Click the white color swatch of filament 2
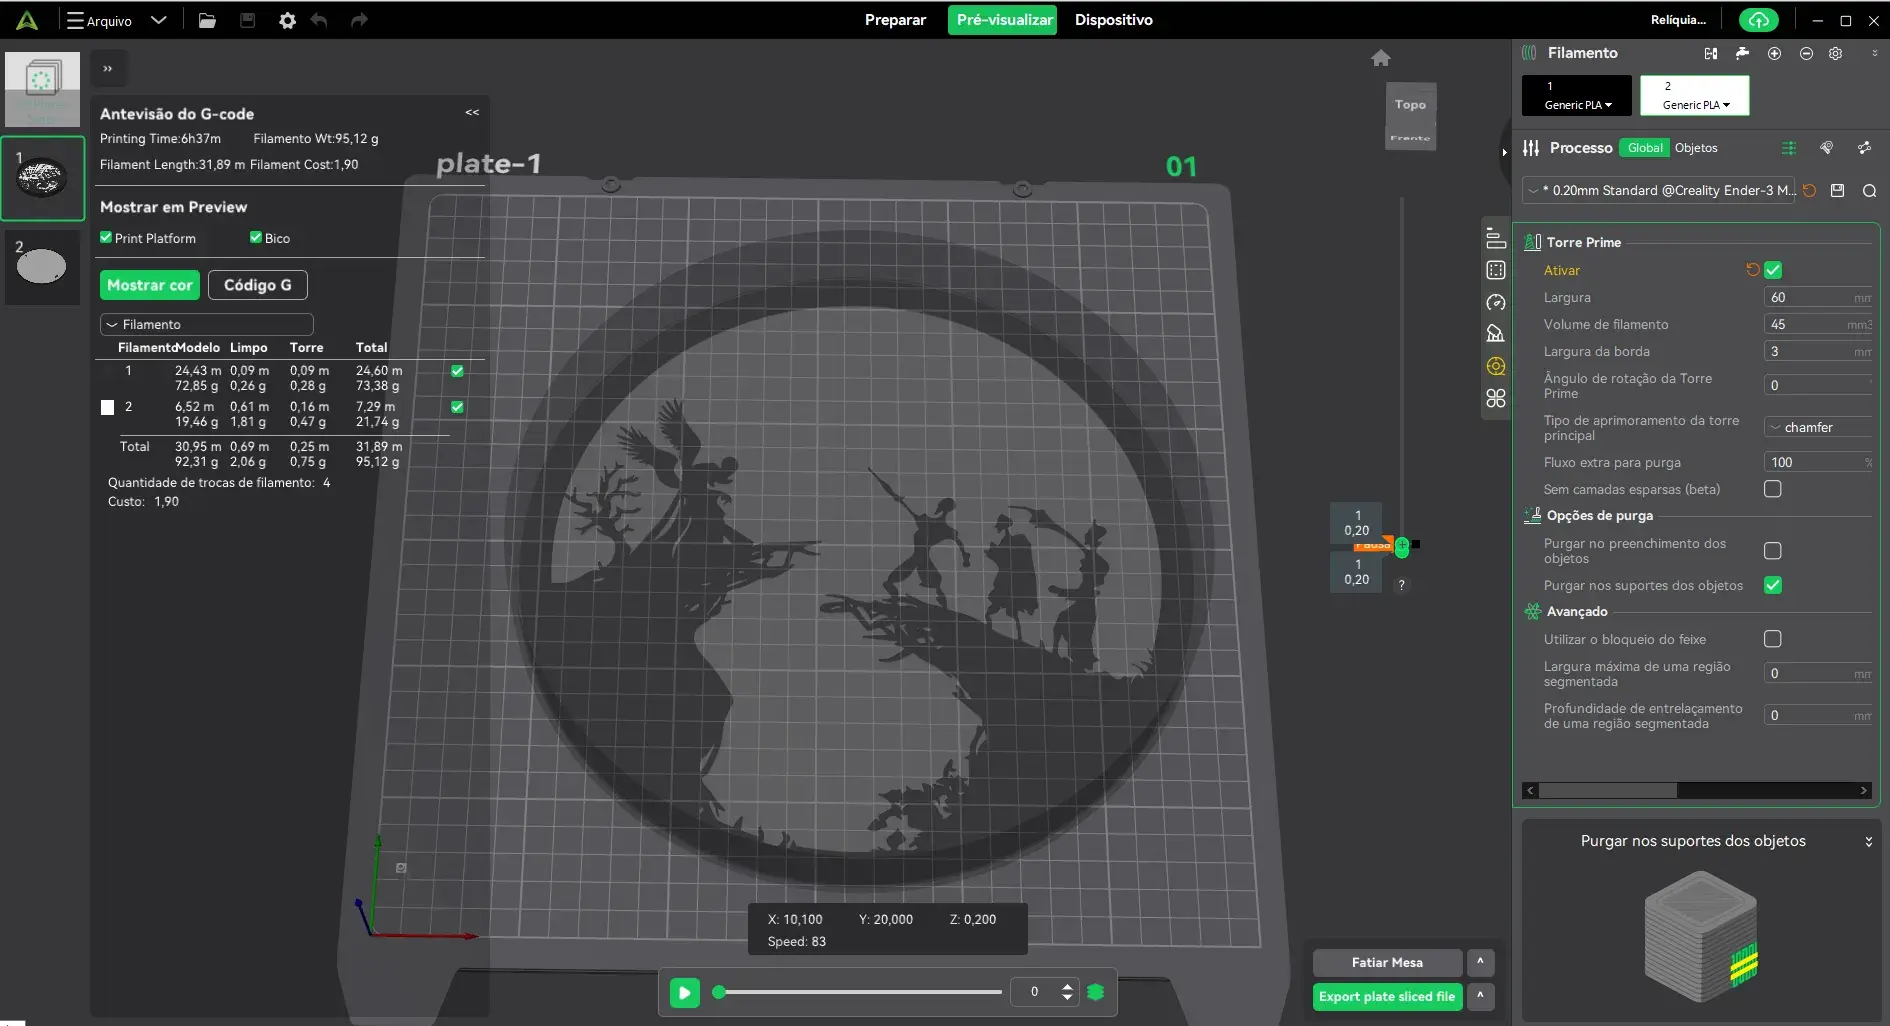 tap(107, 407)
